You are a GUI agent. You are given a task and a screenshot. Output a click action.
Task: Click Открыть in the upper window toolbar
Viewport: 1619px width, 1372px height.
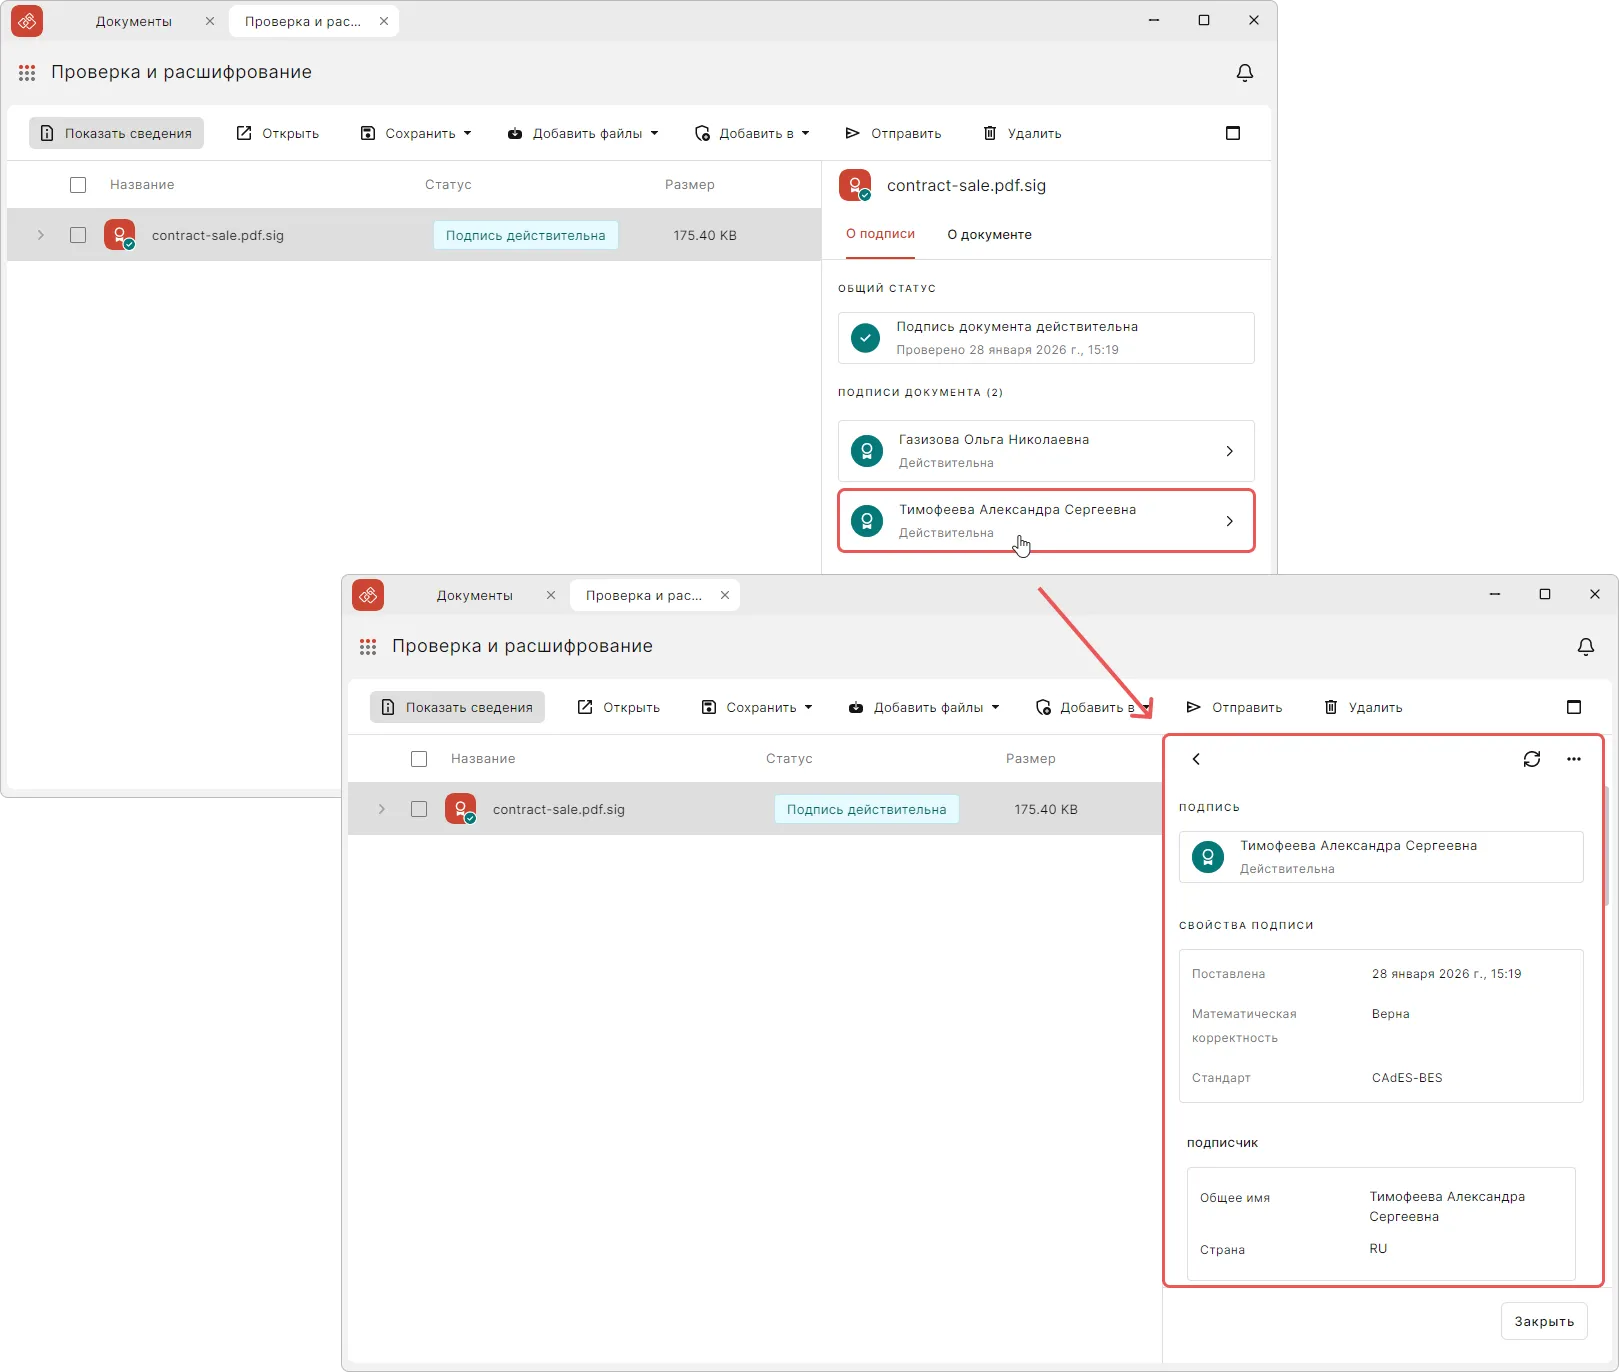tap(277, 133)
